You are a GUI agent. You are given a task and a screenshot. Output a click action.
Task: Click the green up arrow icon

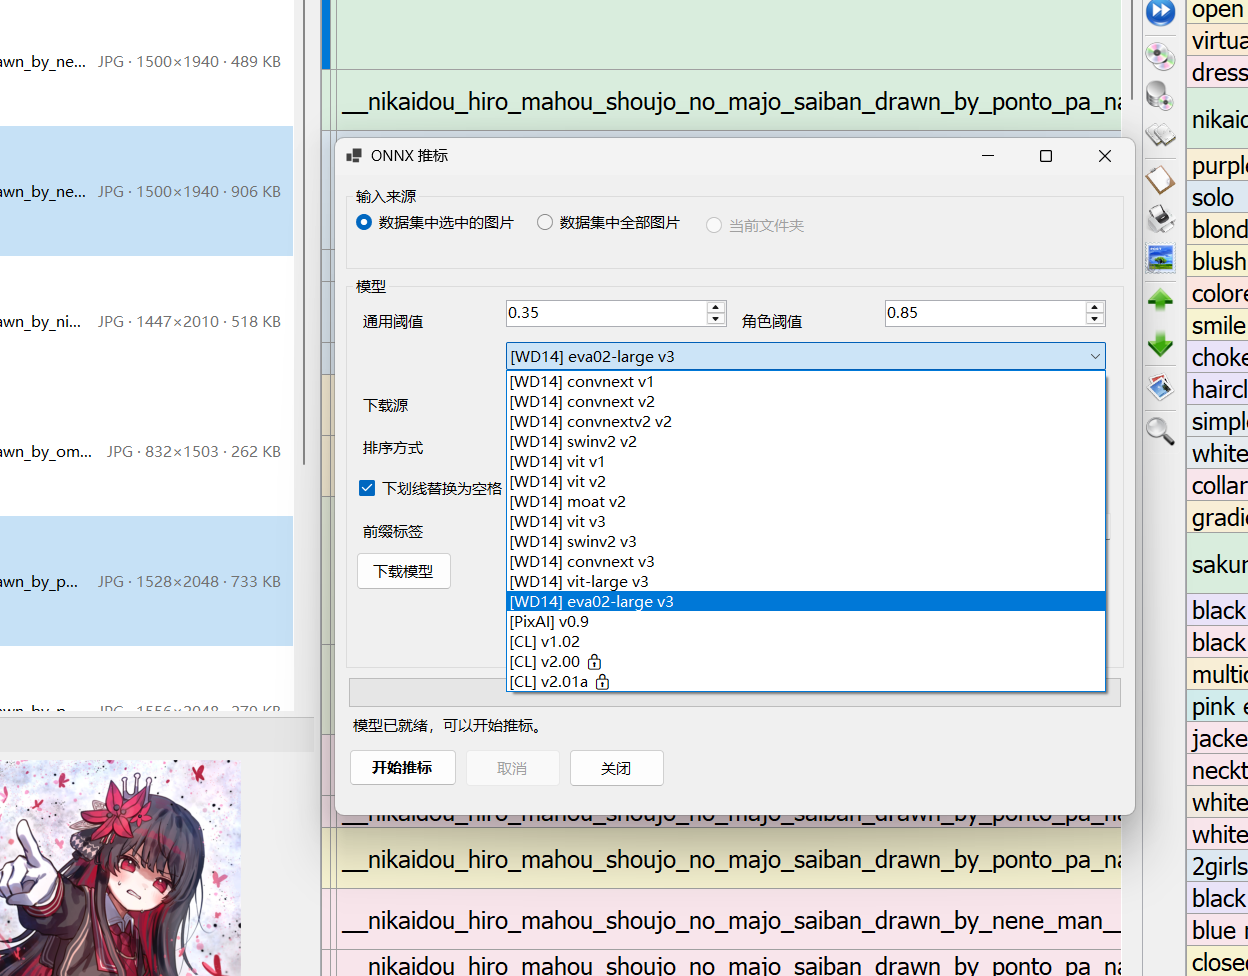1160,299
